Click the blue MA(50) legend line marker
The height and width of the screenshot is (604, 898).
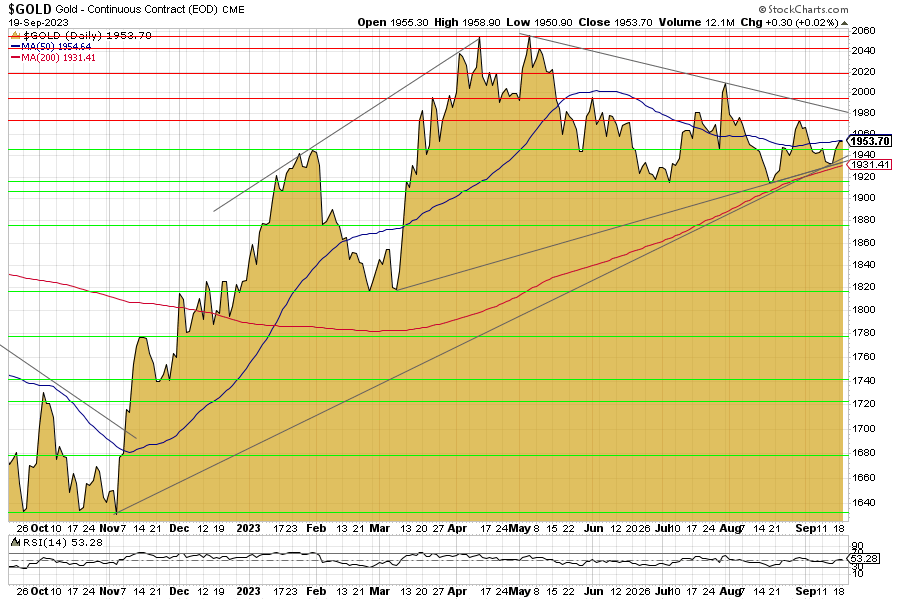(15, 46)
